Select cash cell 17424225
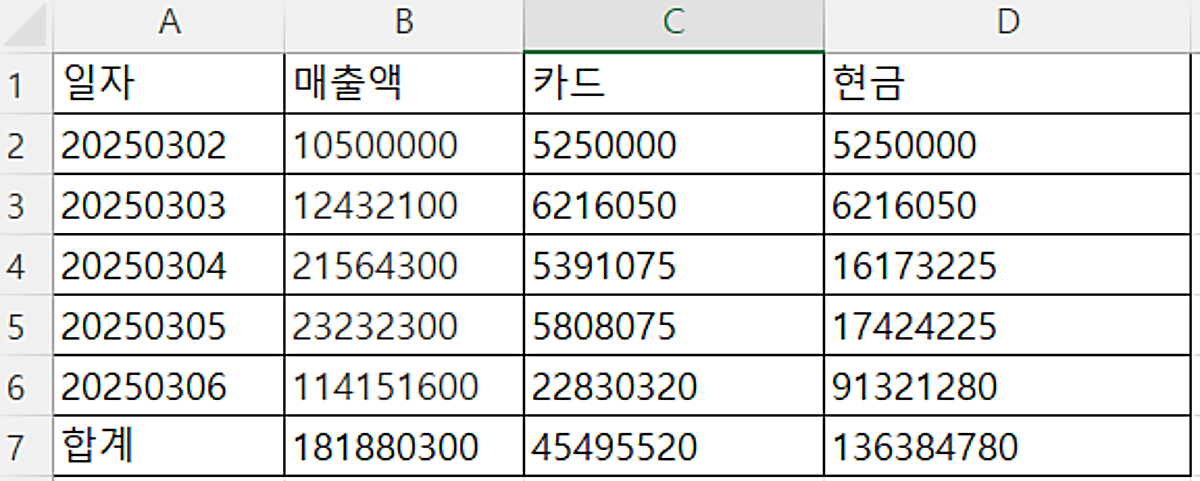The width and height of the screenshot is (1200, 481). [x=1009, y=325]
